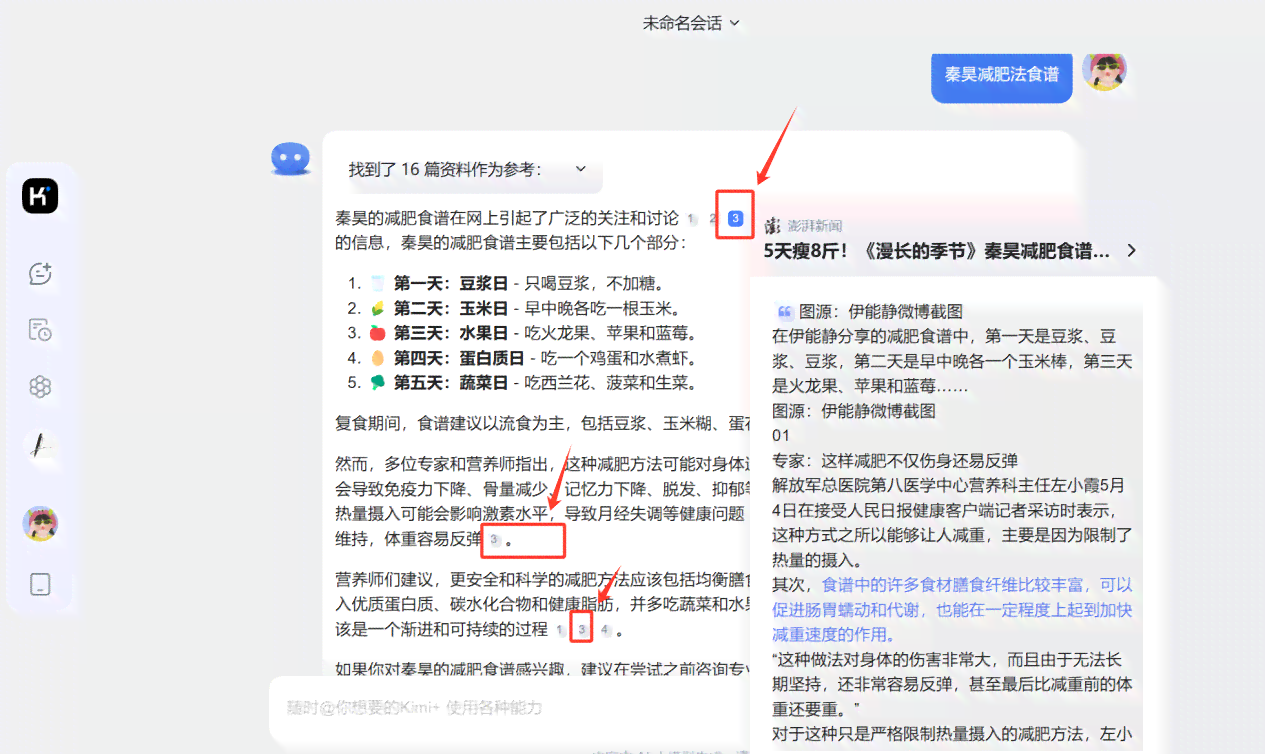Click the paragraph starting 复食期间

pyautogui.click(x=542, y=424)
